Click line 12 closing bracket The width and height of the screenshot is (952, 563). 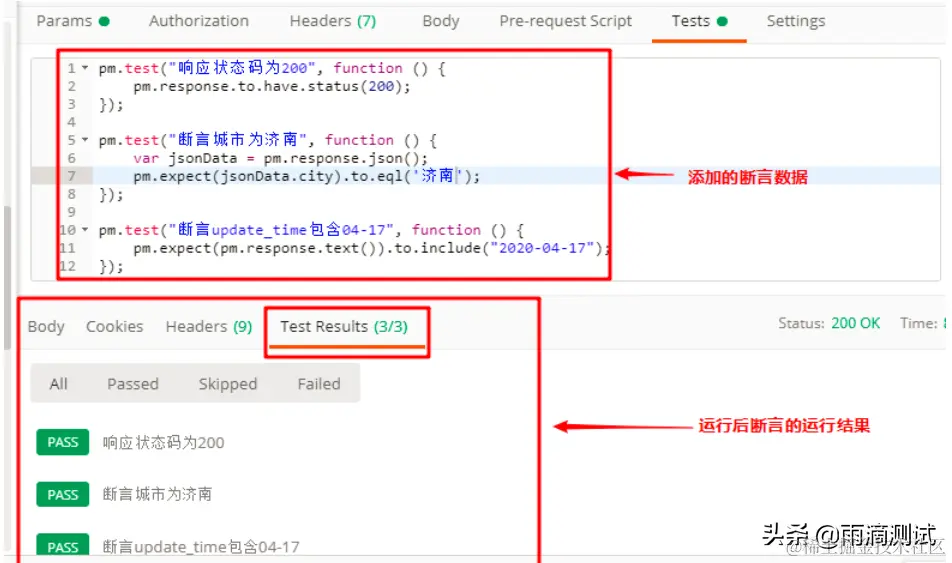[111, 266]
